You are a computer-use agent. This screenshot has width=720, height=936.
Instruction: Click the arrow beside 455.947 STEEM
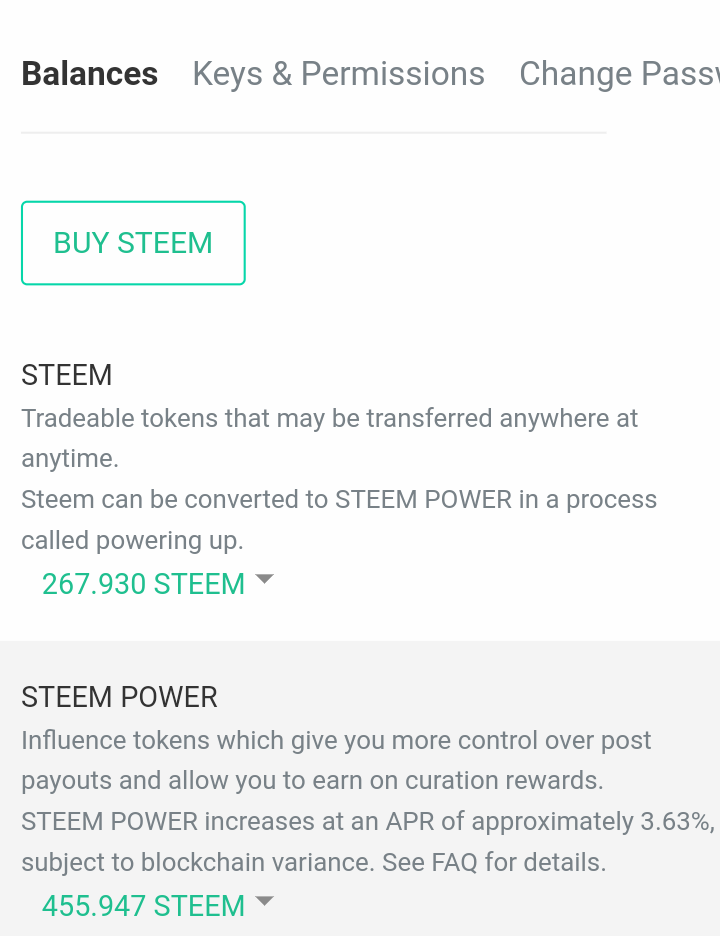tap(265, 901)
